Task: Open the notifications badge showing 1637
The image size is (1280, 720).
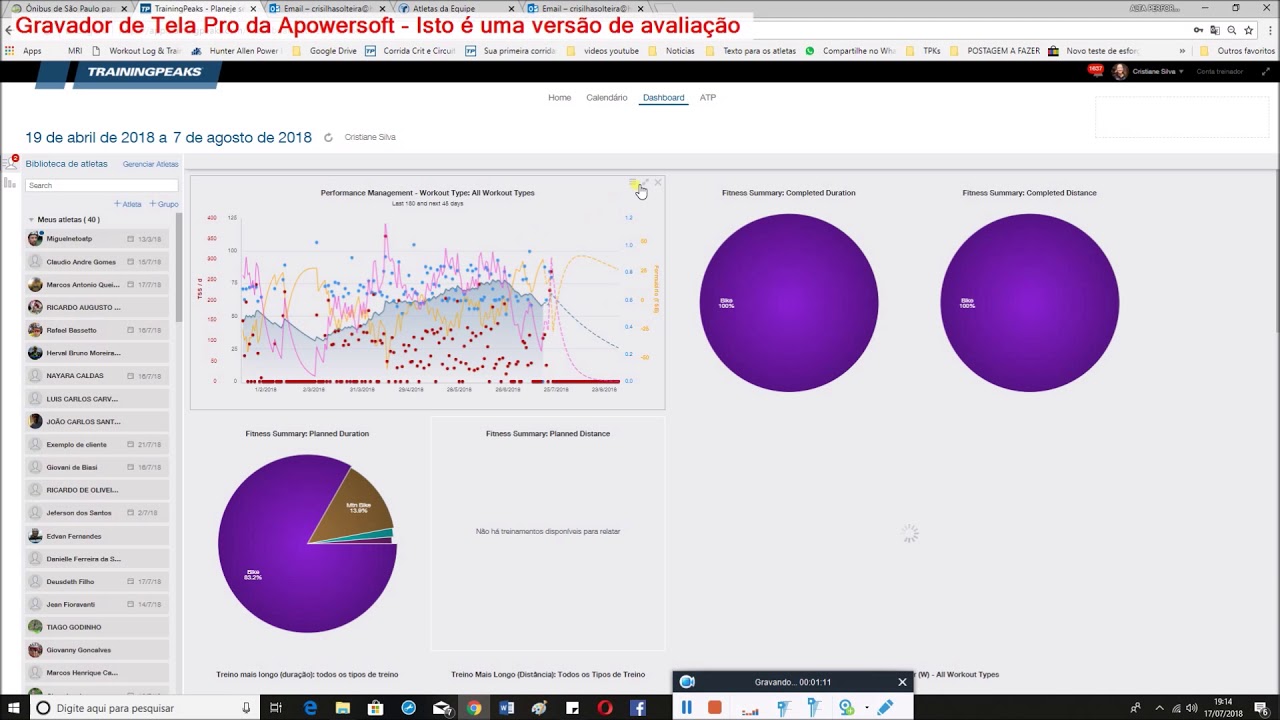Action: pyautogui.click(x=1095, y=70)
